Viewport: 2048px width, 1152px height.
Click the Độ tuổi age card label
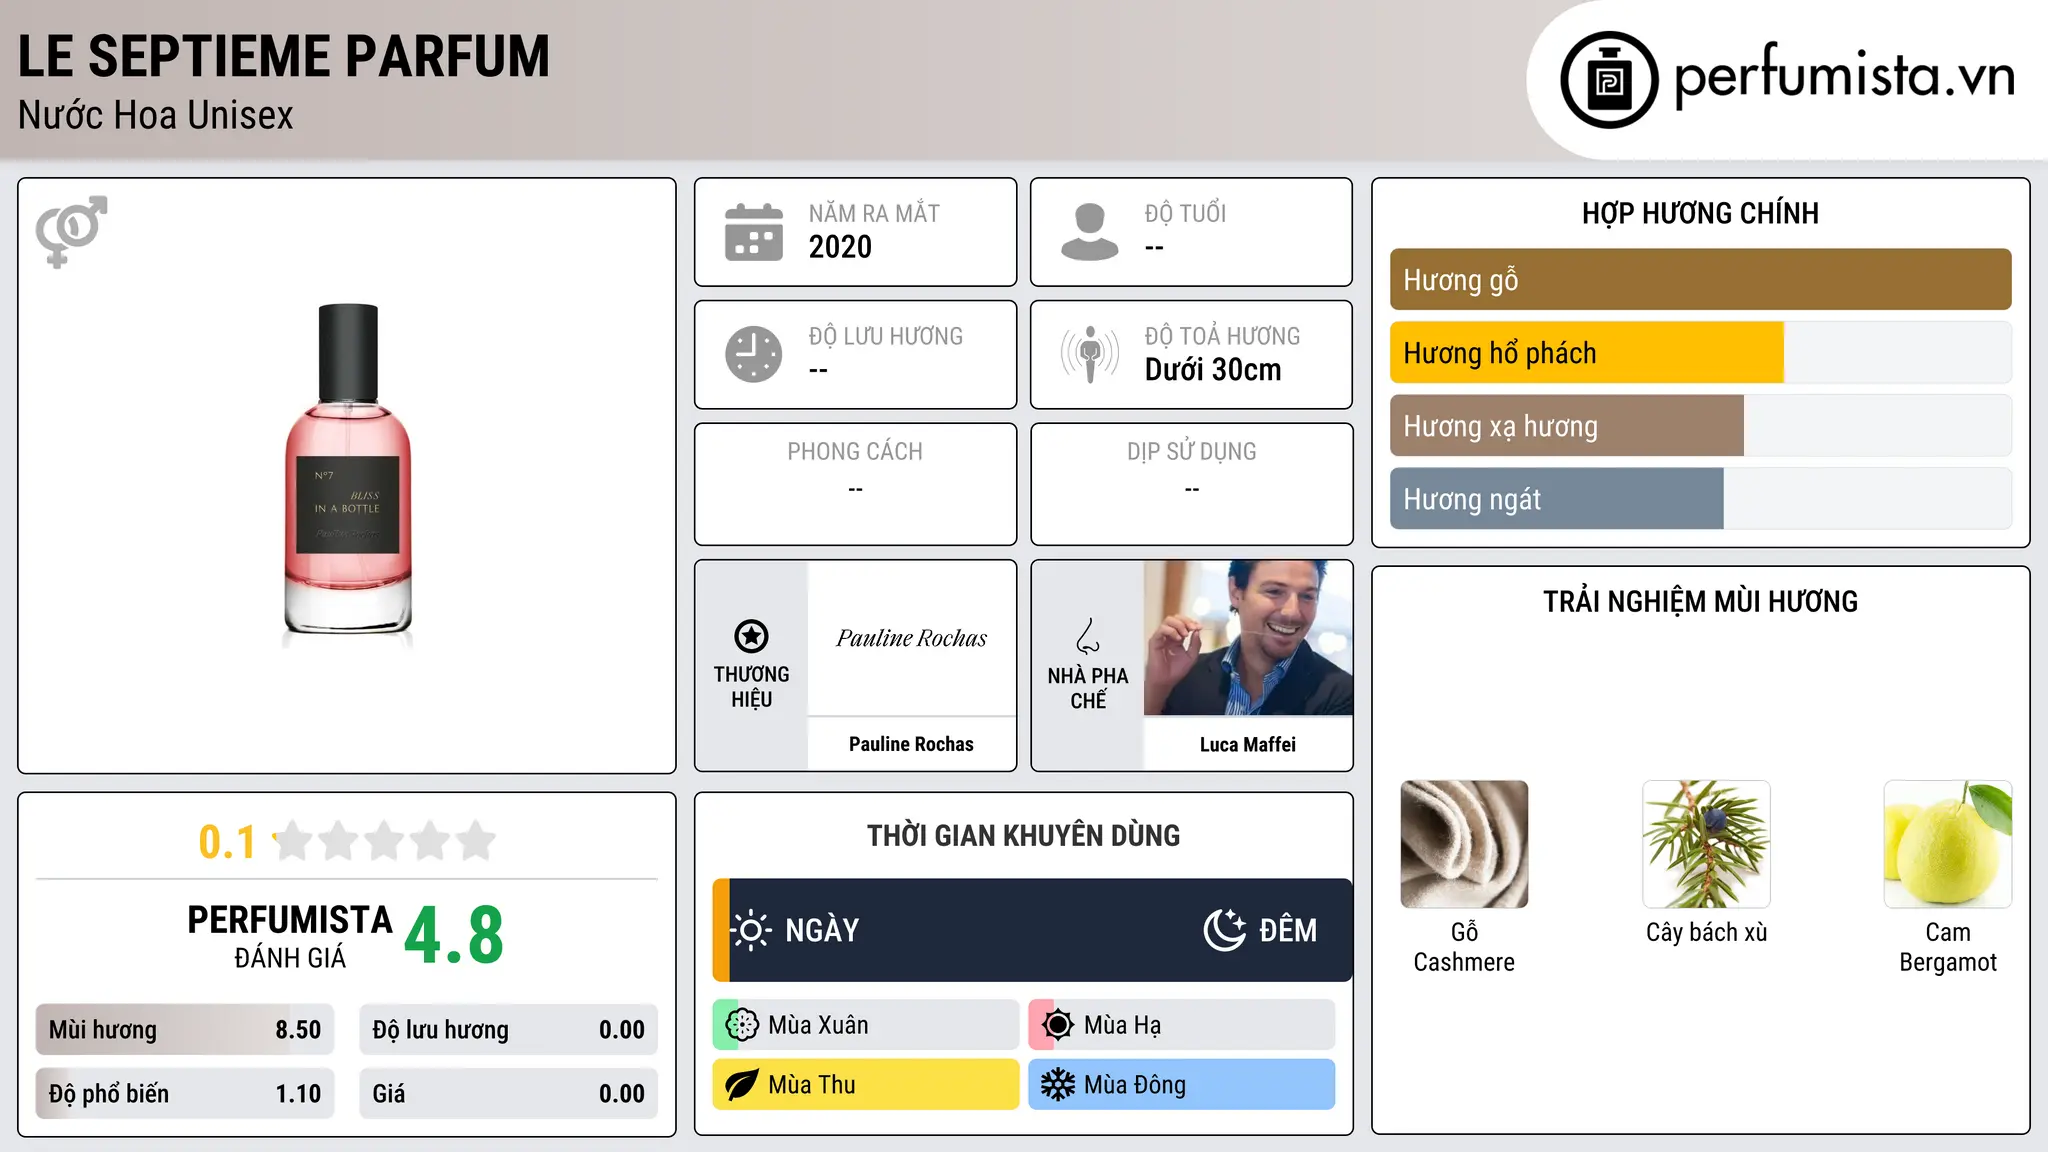1185,213
